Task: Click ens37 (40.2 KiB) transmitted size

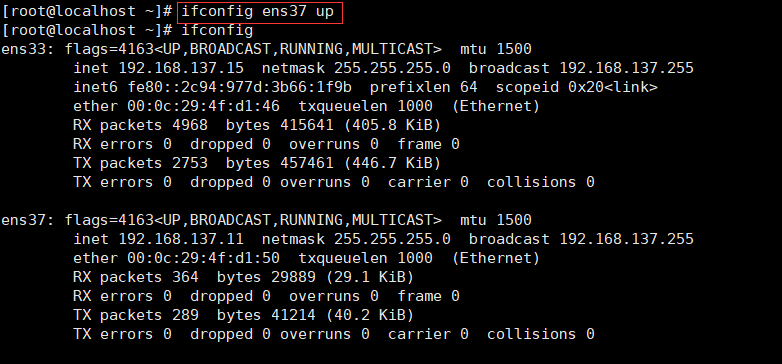Action: point(370,315)
